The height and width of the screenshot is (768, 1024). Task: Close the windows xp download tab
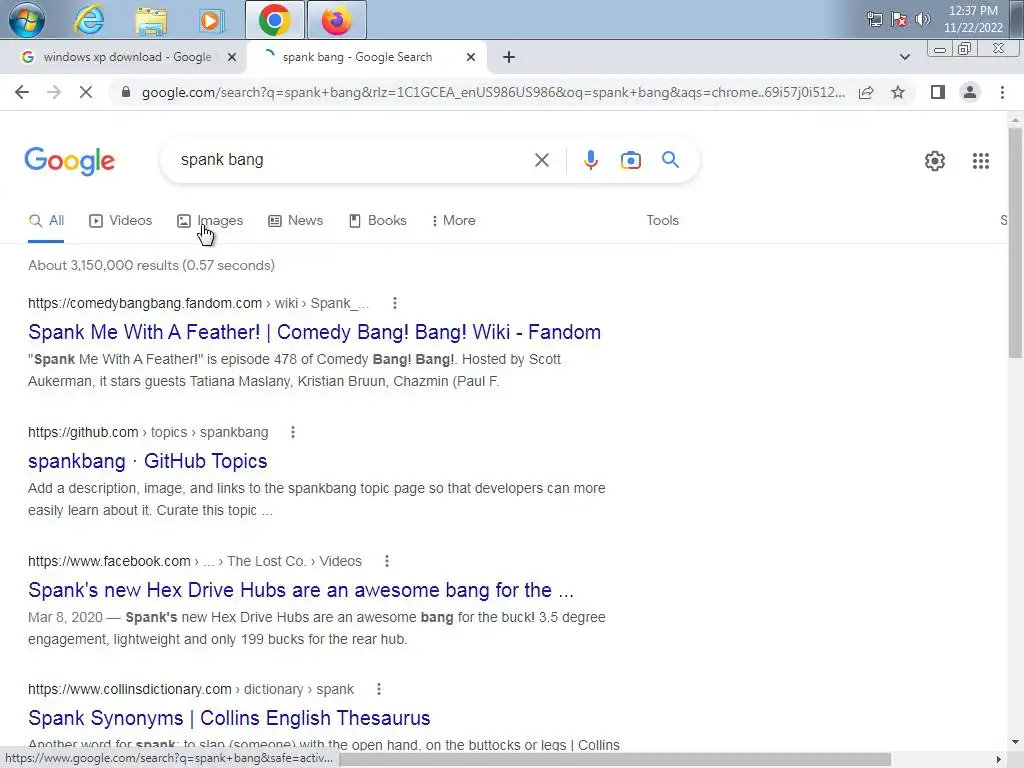(231, 57)
